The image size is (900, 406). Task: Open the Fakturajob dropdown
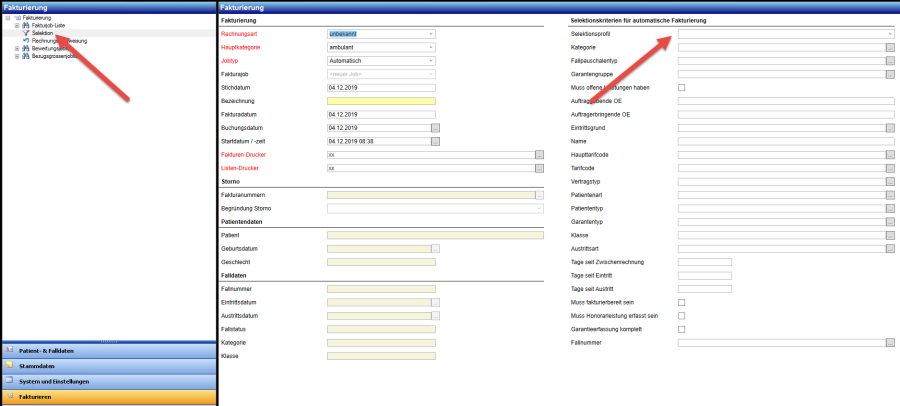click(430, 74)
